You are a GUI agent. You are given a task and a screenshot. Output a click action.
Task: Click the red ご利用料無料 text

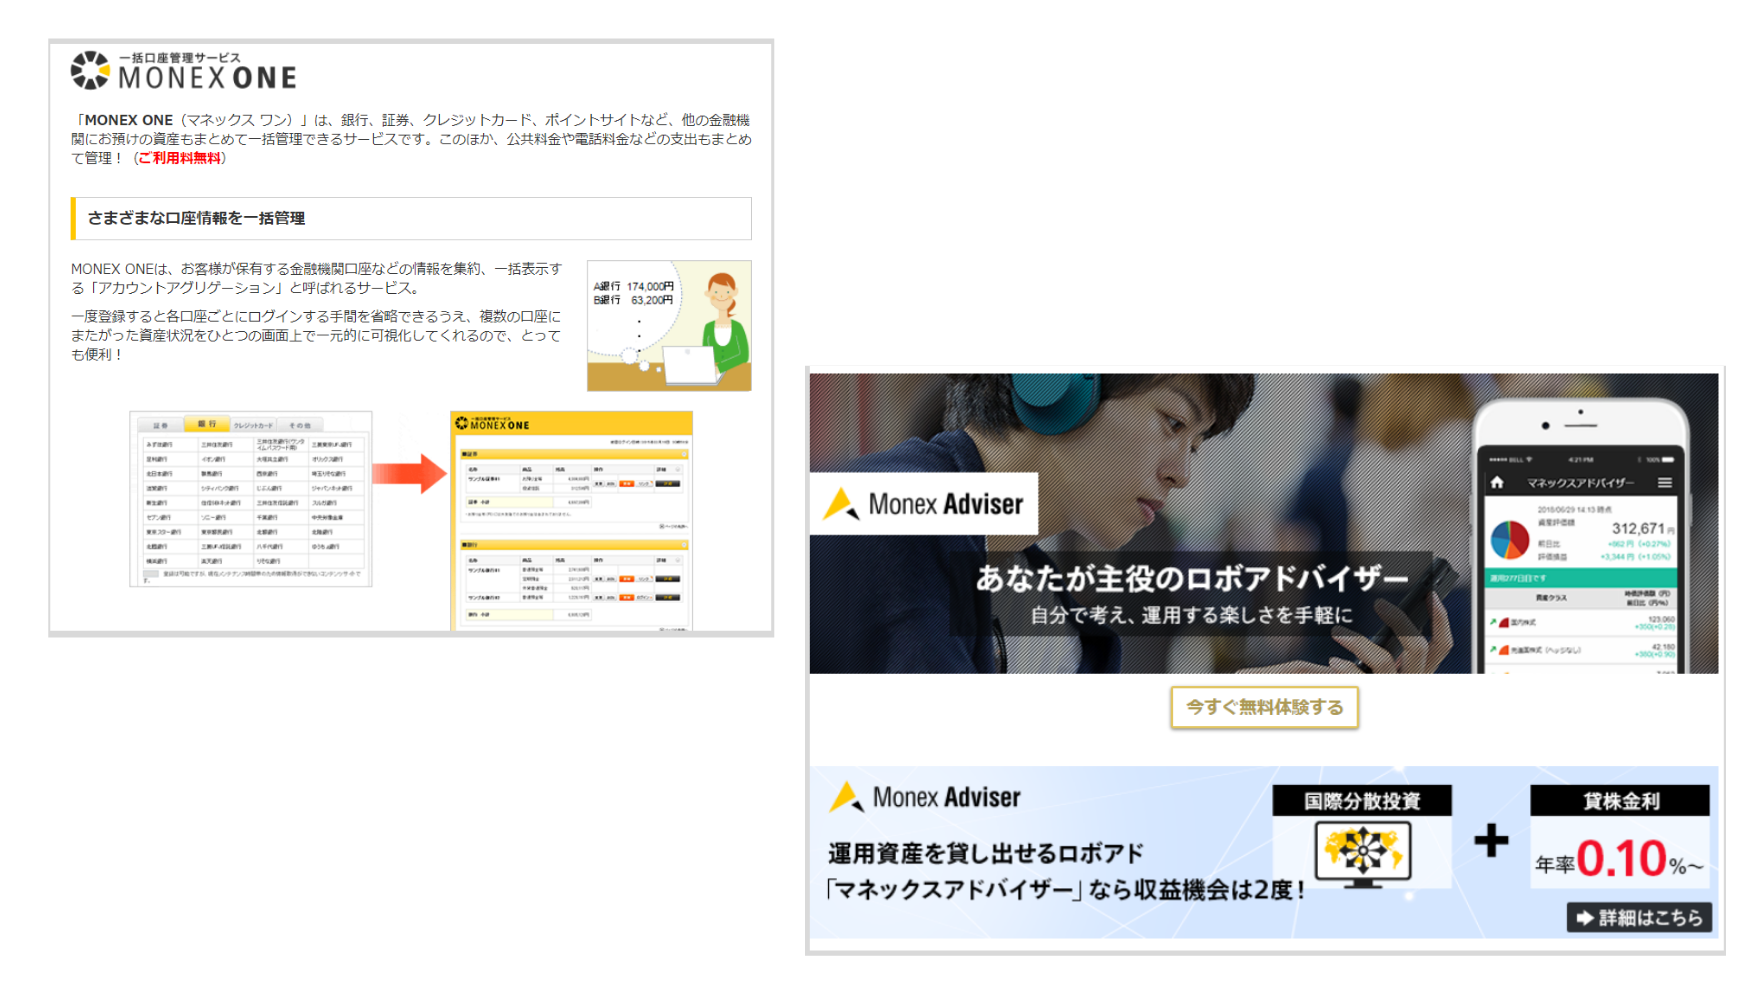click(x=179, y=158)
